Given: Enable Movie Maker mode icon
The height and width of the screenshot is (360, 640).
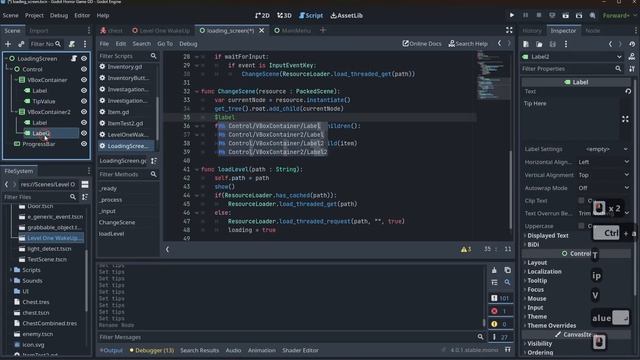Looking at the screenshot, I should (x=592, y=16).
